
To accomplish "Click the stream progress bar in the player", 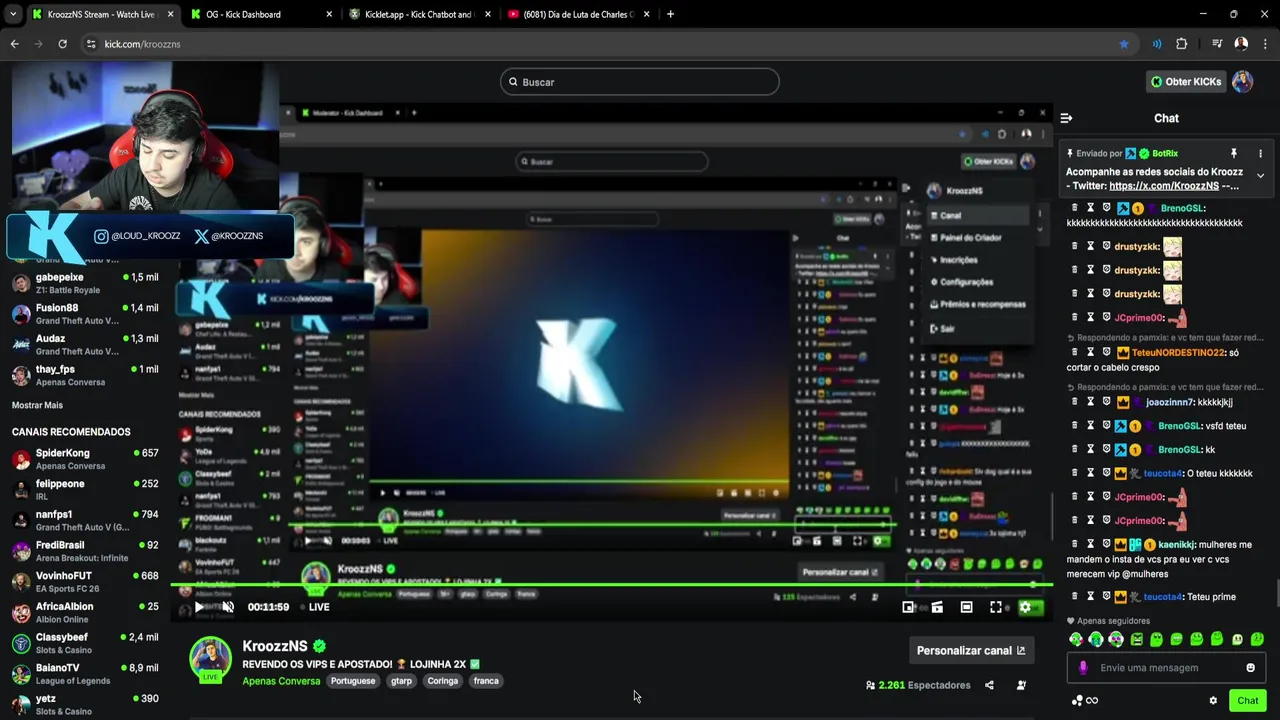I will pyautogui.click(x=611, y=585).
